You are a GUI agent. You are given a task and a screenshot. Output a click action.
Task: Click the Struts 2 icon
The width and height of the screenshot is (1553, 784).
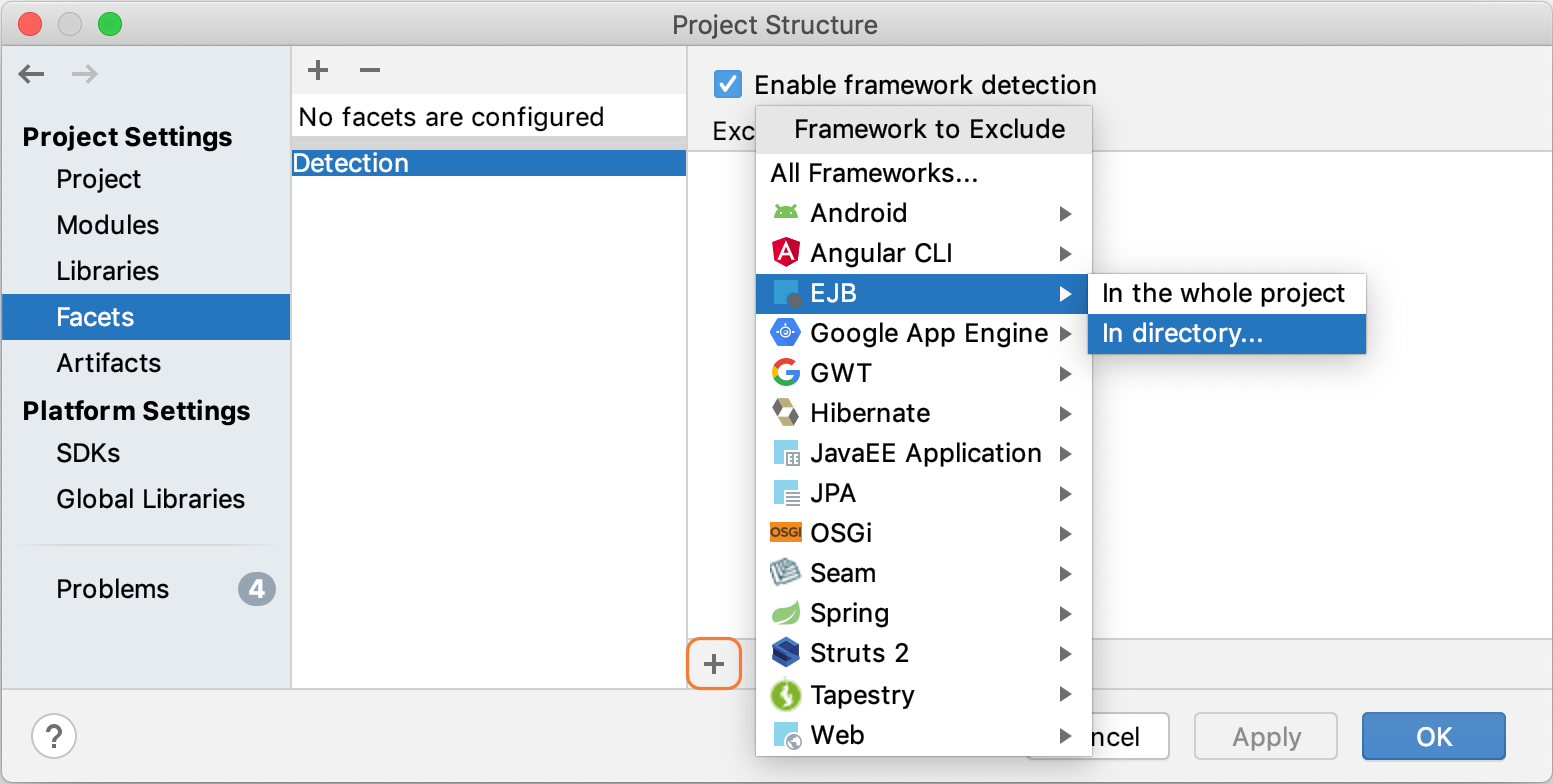pos(786,653)
